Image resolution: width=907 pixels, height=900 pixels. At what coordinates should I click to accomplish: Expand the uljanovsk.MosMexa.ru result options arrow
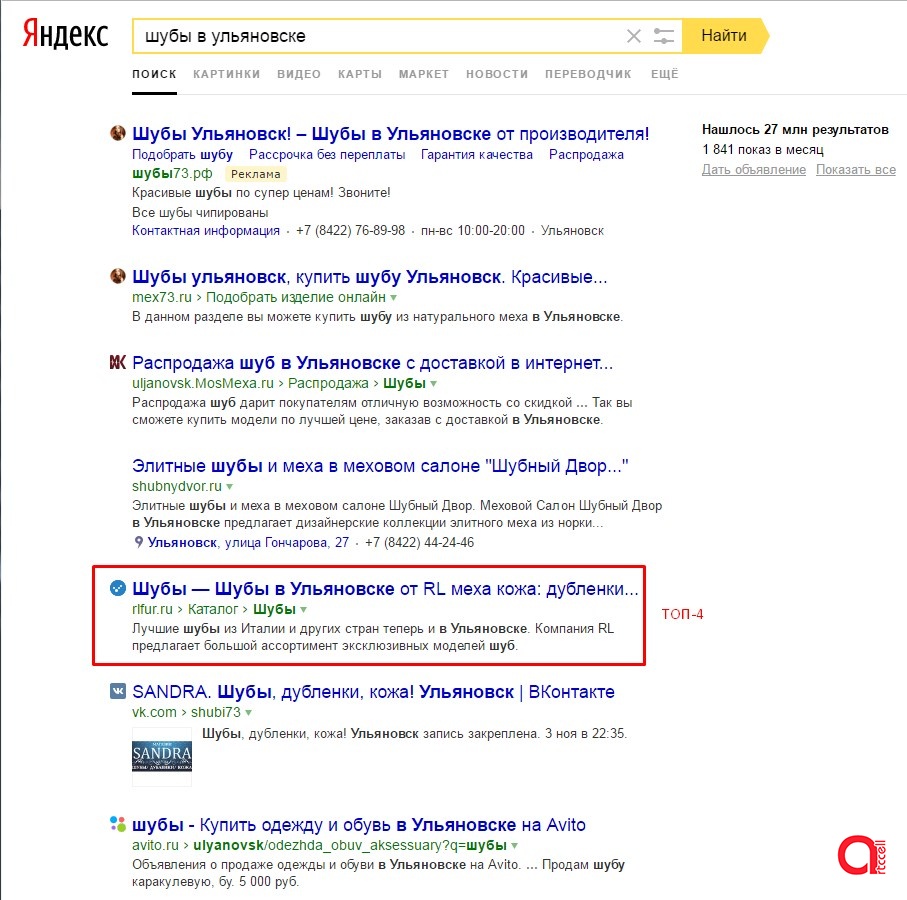[x=433, y=383]
